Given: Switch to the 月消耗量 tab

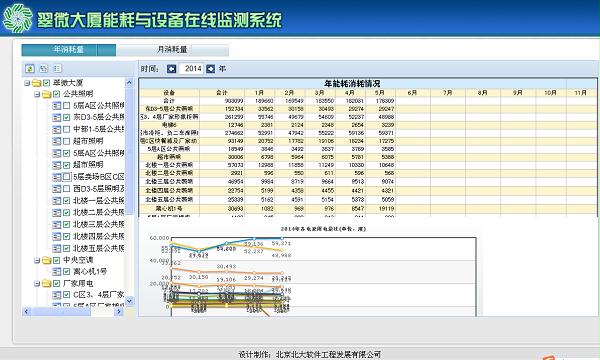Looking at the screenshot, I should click(173, 50).
